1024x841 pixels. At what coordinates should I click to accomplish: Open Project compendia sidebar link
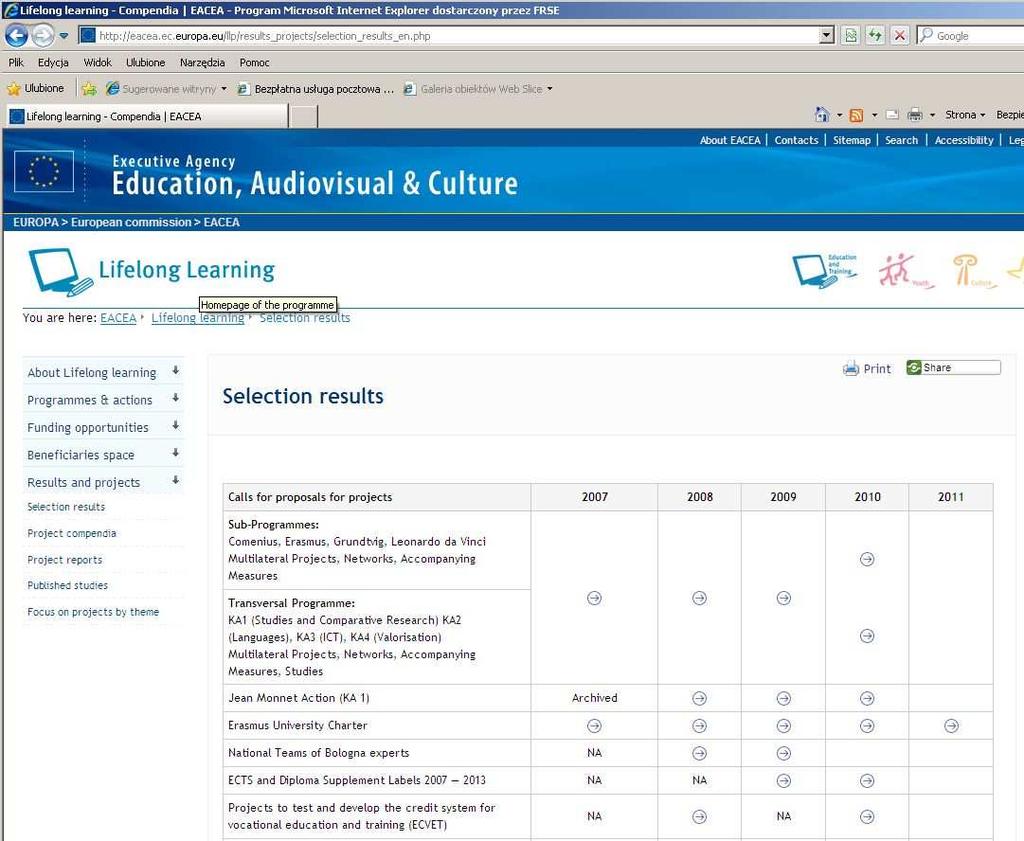coord(72,533)
